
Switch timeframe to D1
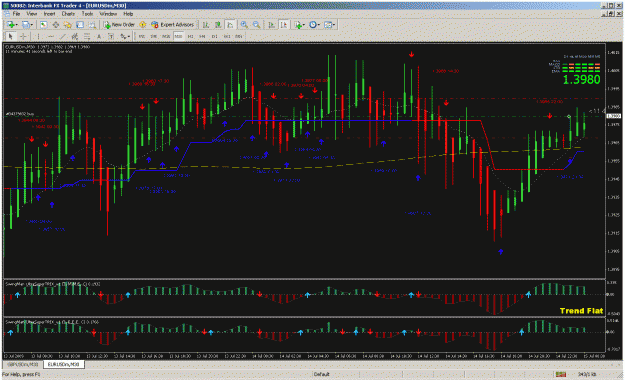pos(214,36)
